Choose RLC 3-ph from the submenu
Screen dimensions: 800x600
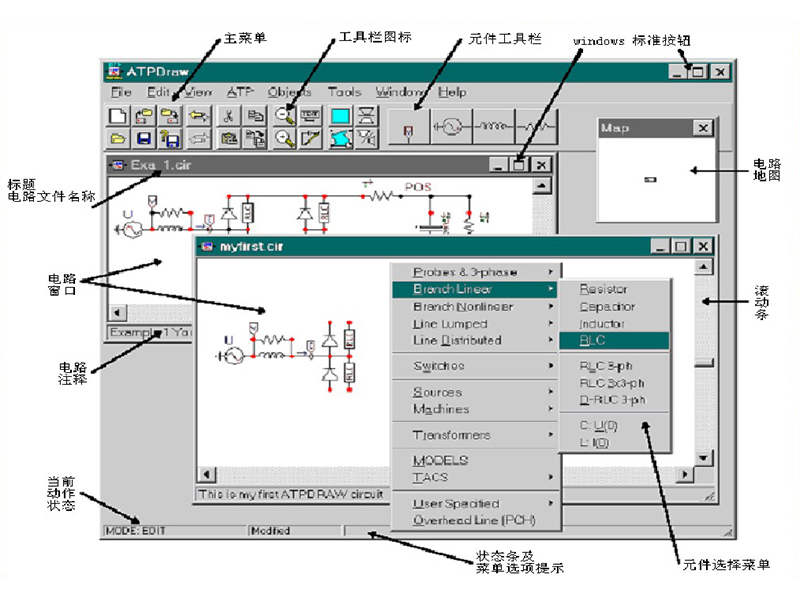tap(614, 366)
